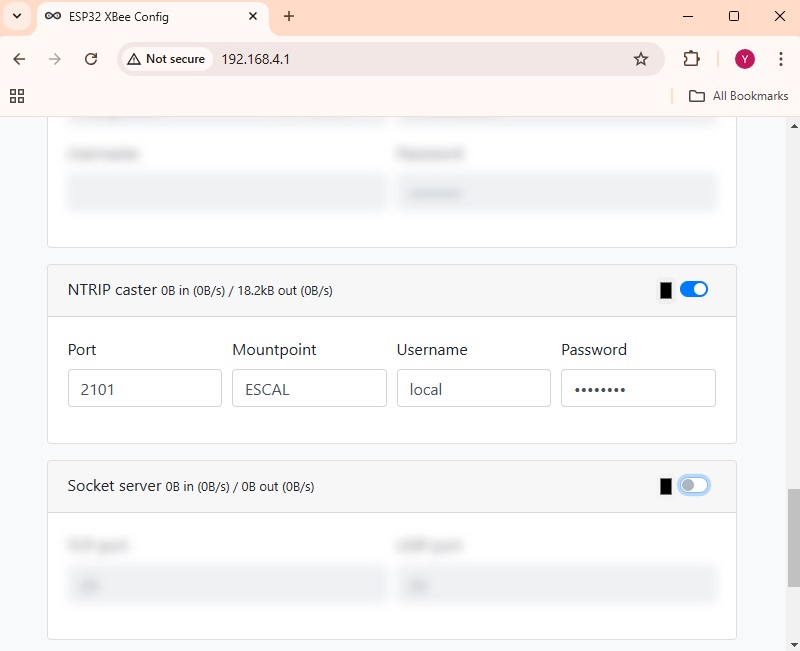The image size is (800, 651).
Task: Open the Extensions puzzle icon
Action: click(691, 59)
